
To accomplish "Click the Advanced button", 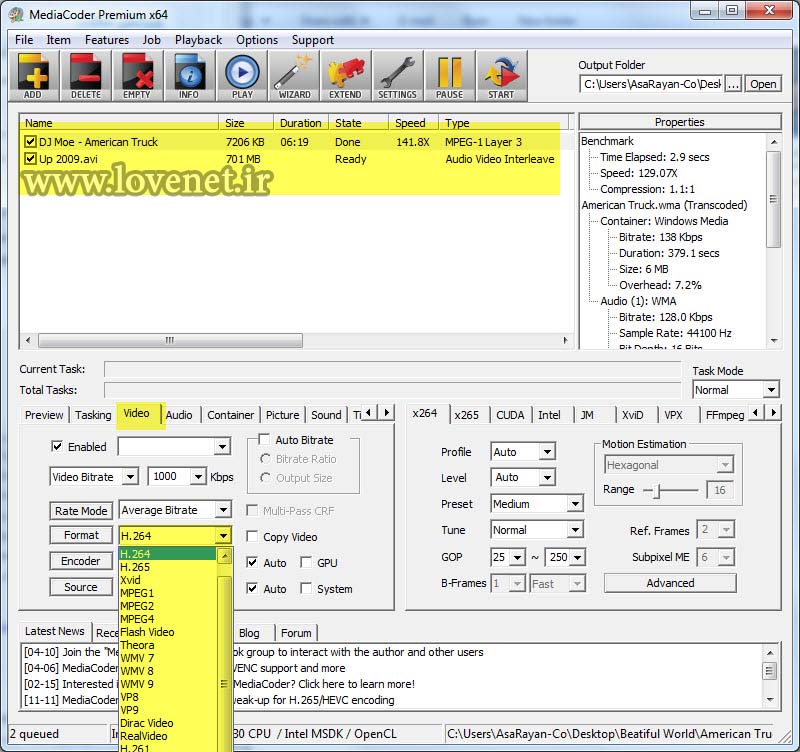I will tap(670, 583).
